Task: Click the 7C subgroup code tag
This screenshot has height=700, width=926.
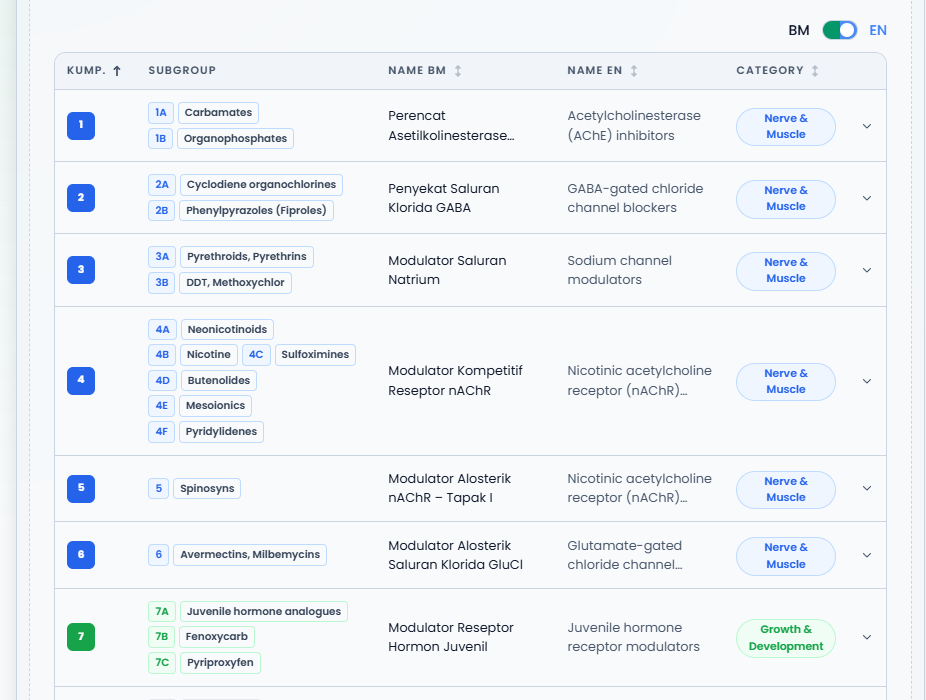Action: pyautogui.click(x=162, y=663)
